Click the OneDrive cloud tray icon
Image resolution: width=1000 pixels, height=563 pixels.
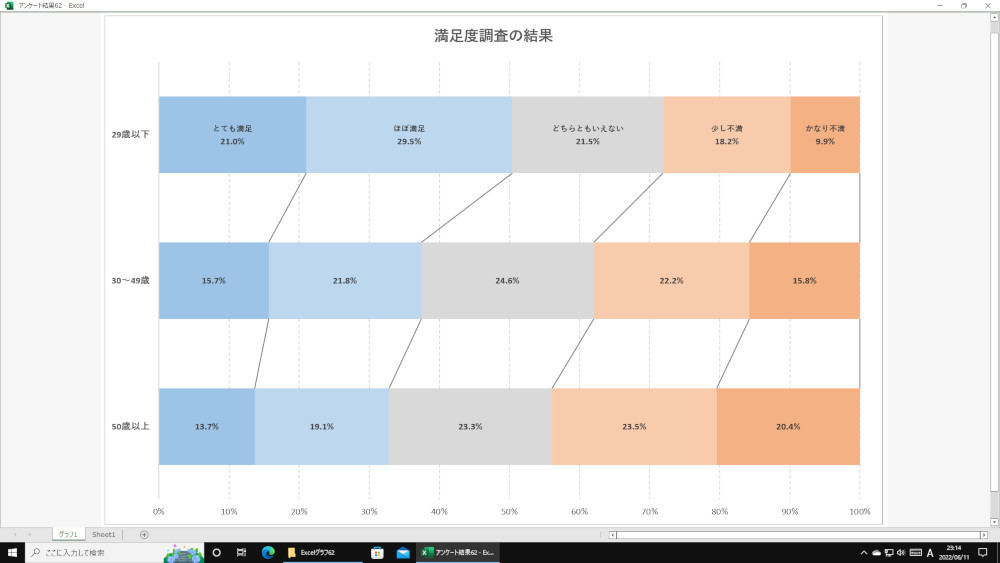[876, 553]
